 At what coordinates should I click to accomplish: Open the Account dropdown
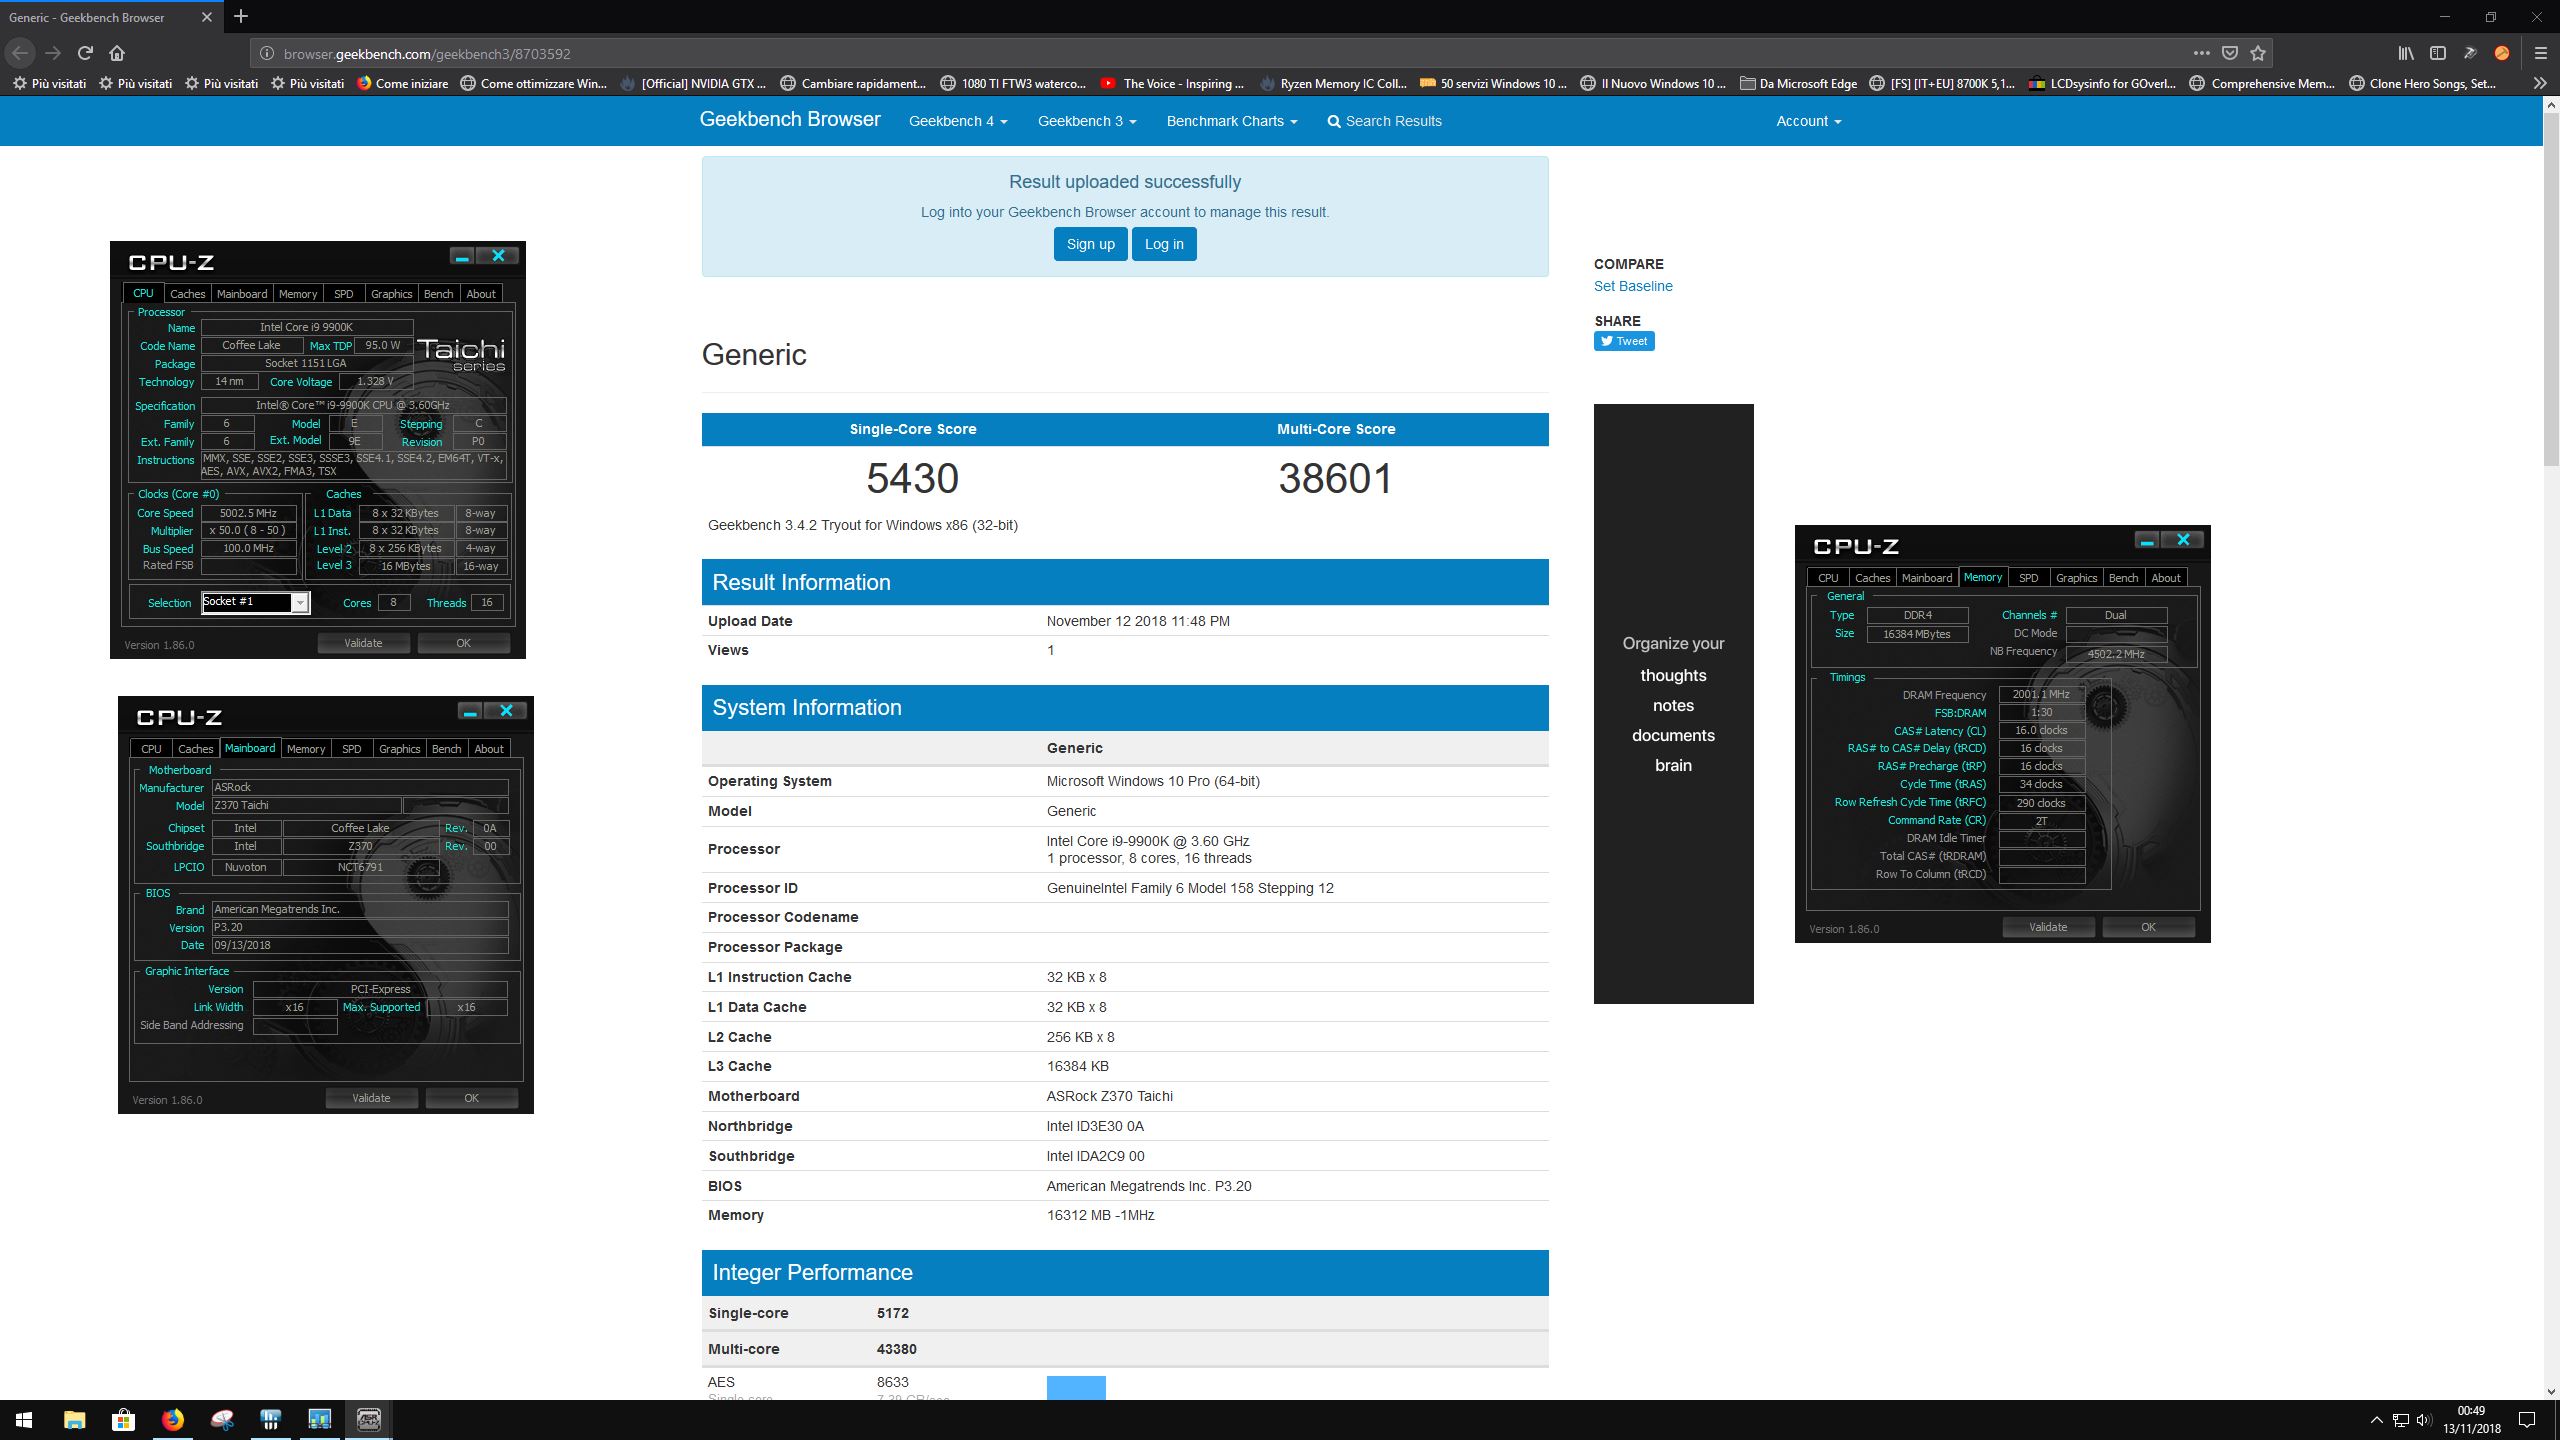1809,121
